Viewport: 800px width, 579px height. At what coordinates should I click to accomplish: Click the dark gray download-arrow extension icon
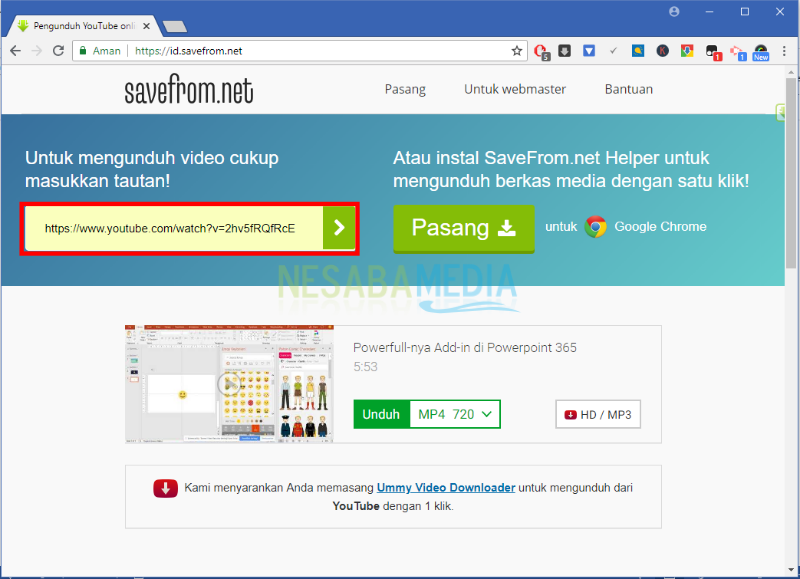pos(564,51)
